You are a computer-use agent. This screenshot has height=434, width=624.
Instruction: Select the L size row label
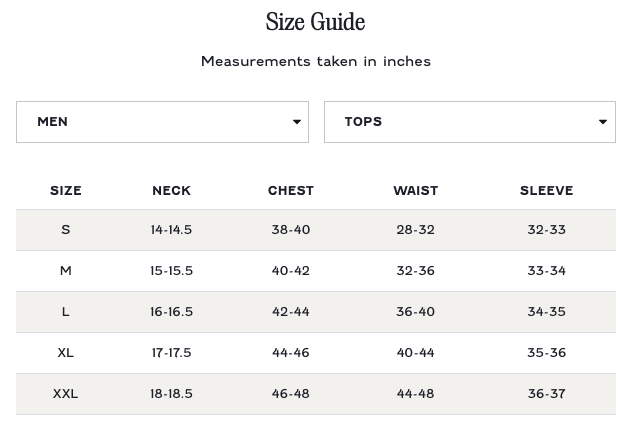pos(66,312)
